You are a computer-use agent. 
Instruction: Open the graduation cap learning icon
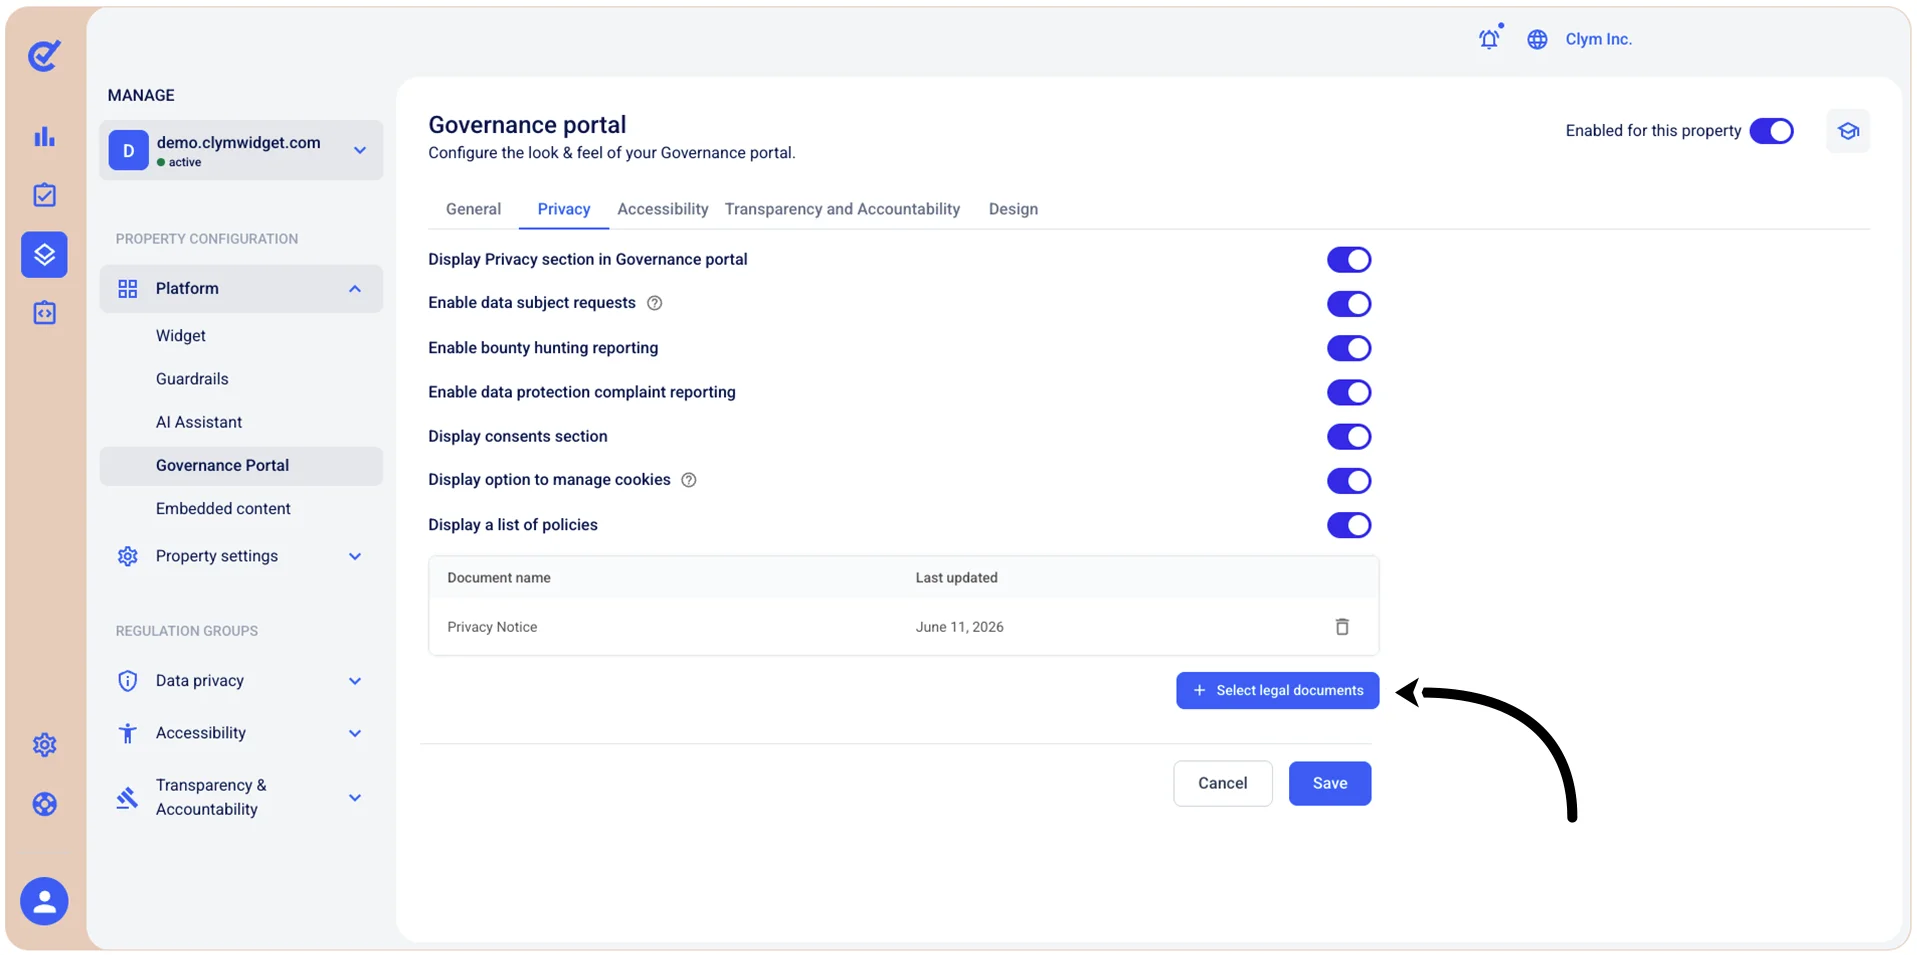tap(1848, 131)
